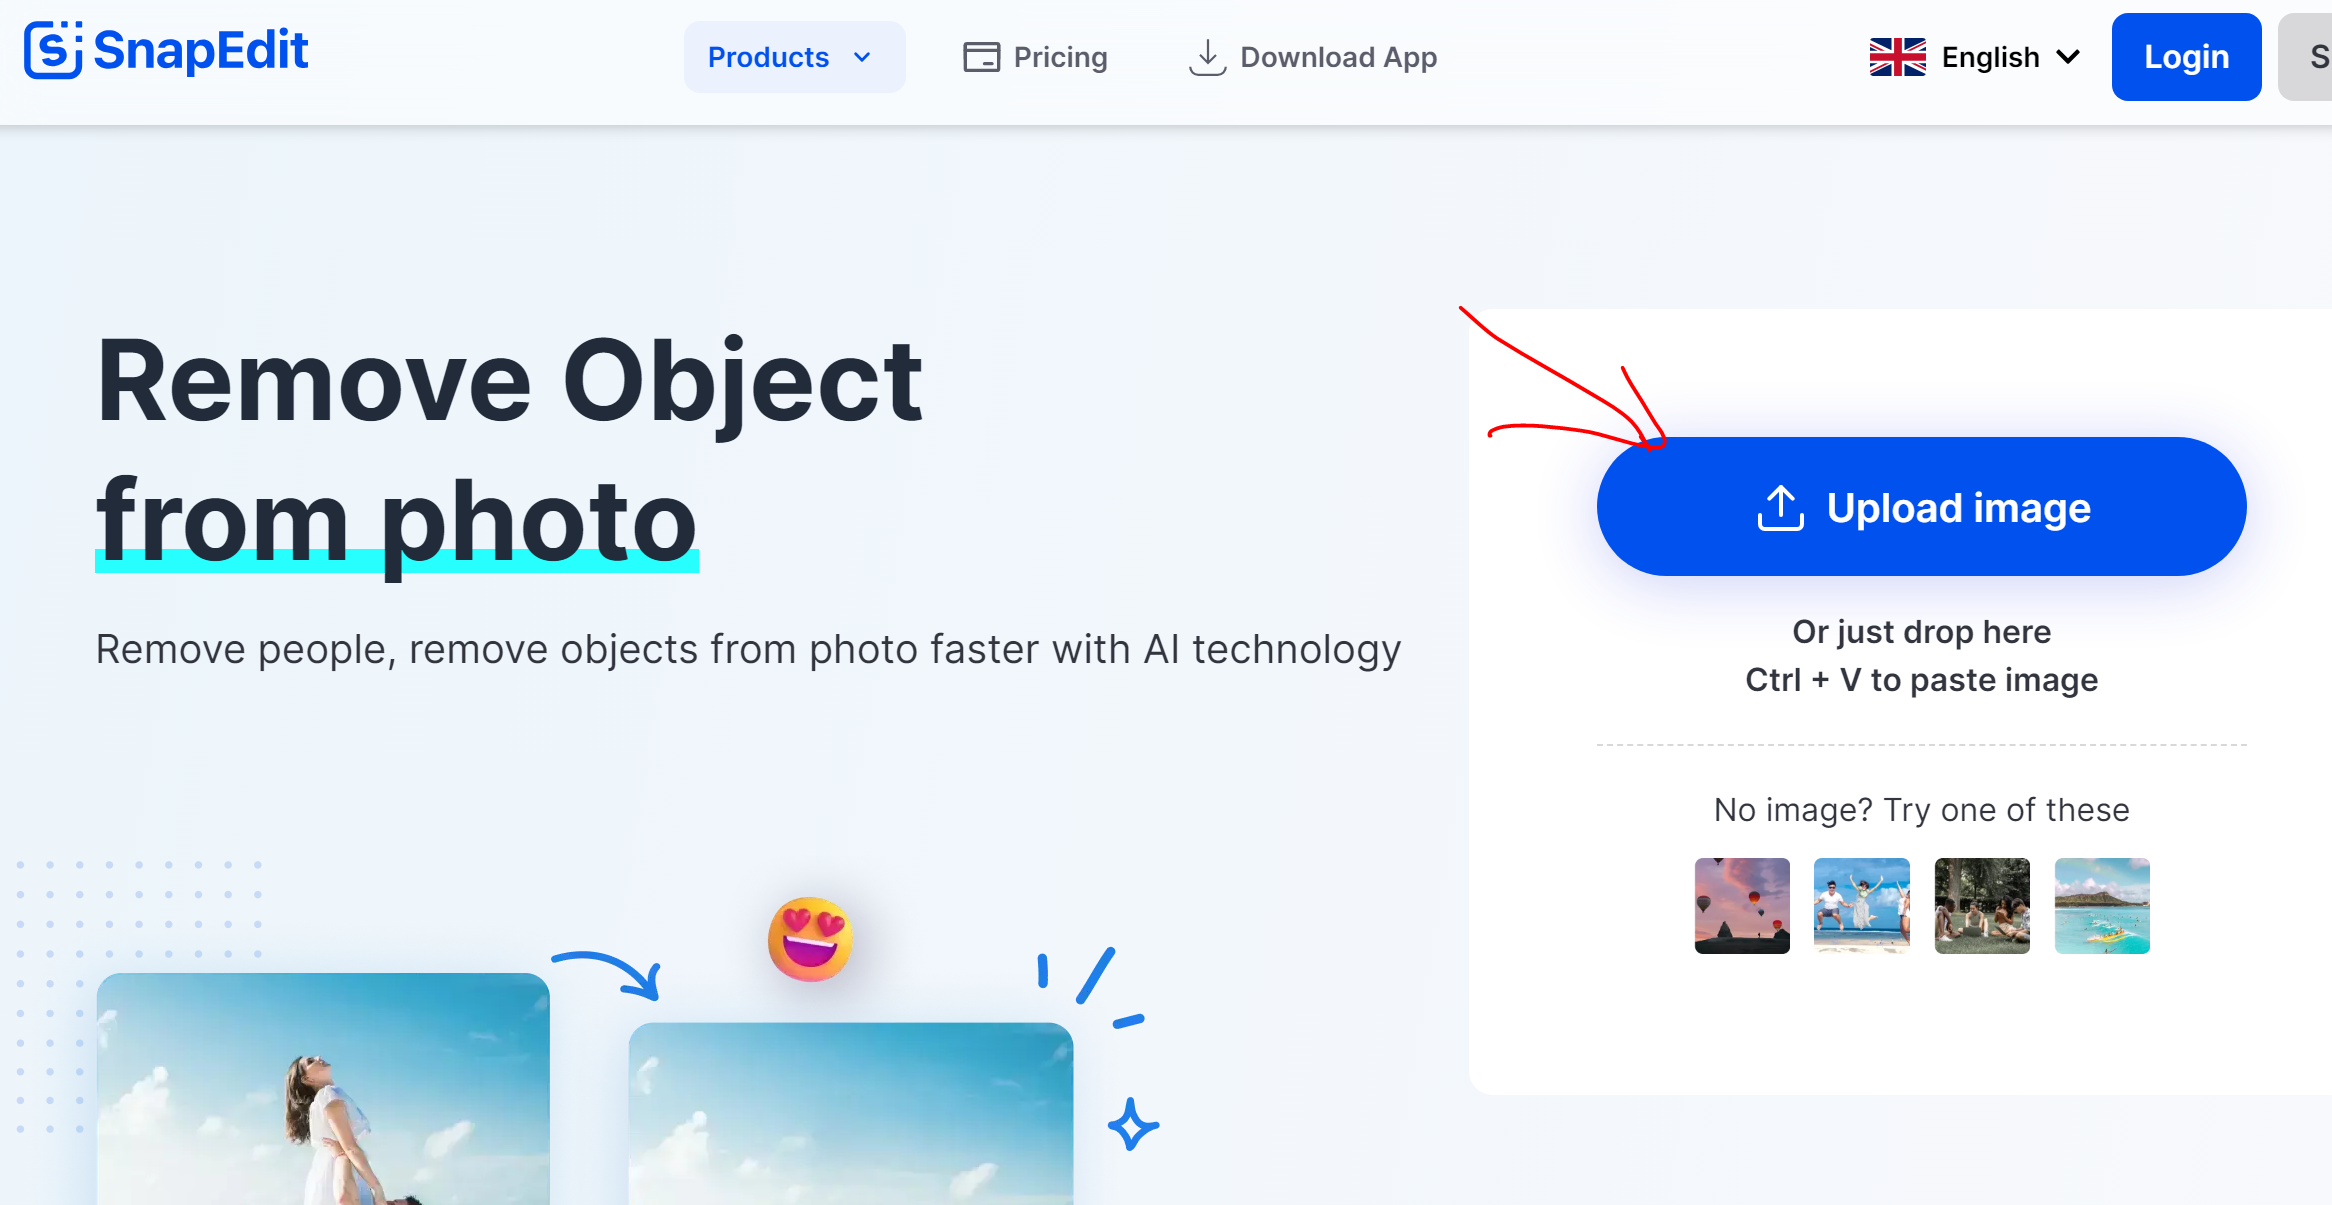Click the blue sparkle star icon
Screen dimensions: 2332x1205
[x=1132, y=1125]
